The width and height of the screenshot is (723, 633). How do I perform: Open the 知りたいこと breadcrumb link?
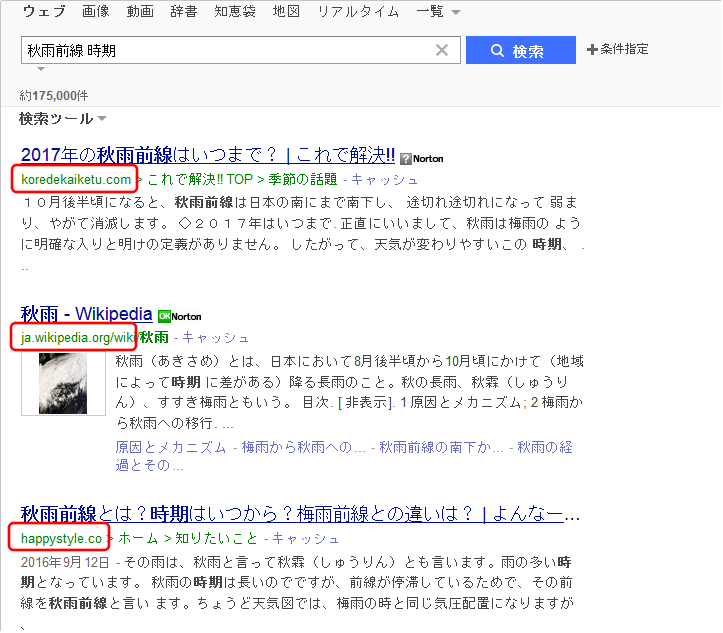pyautogui.click(x=216, y=538)
